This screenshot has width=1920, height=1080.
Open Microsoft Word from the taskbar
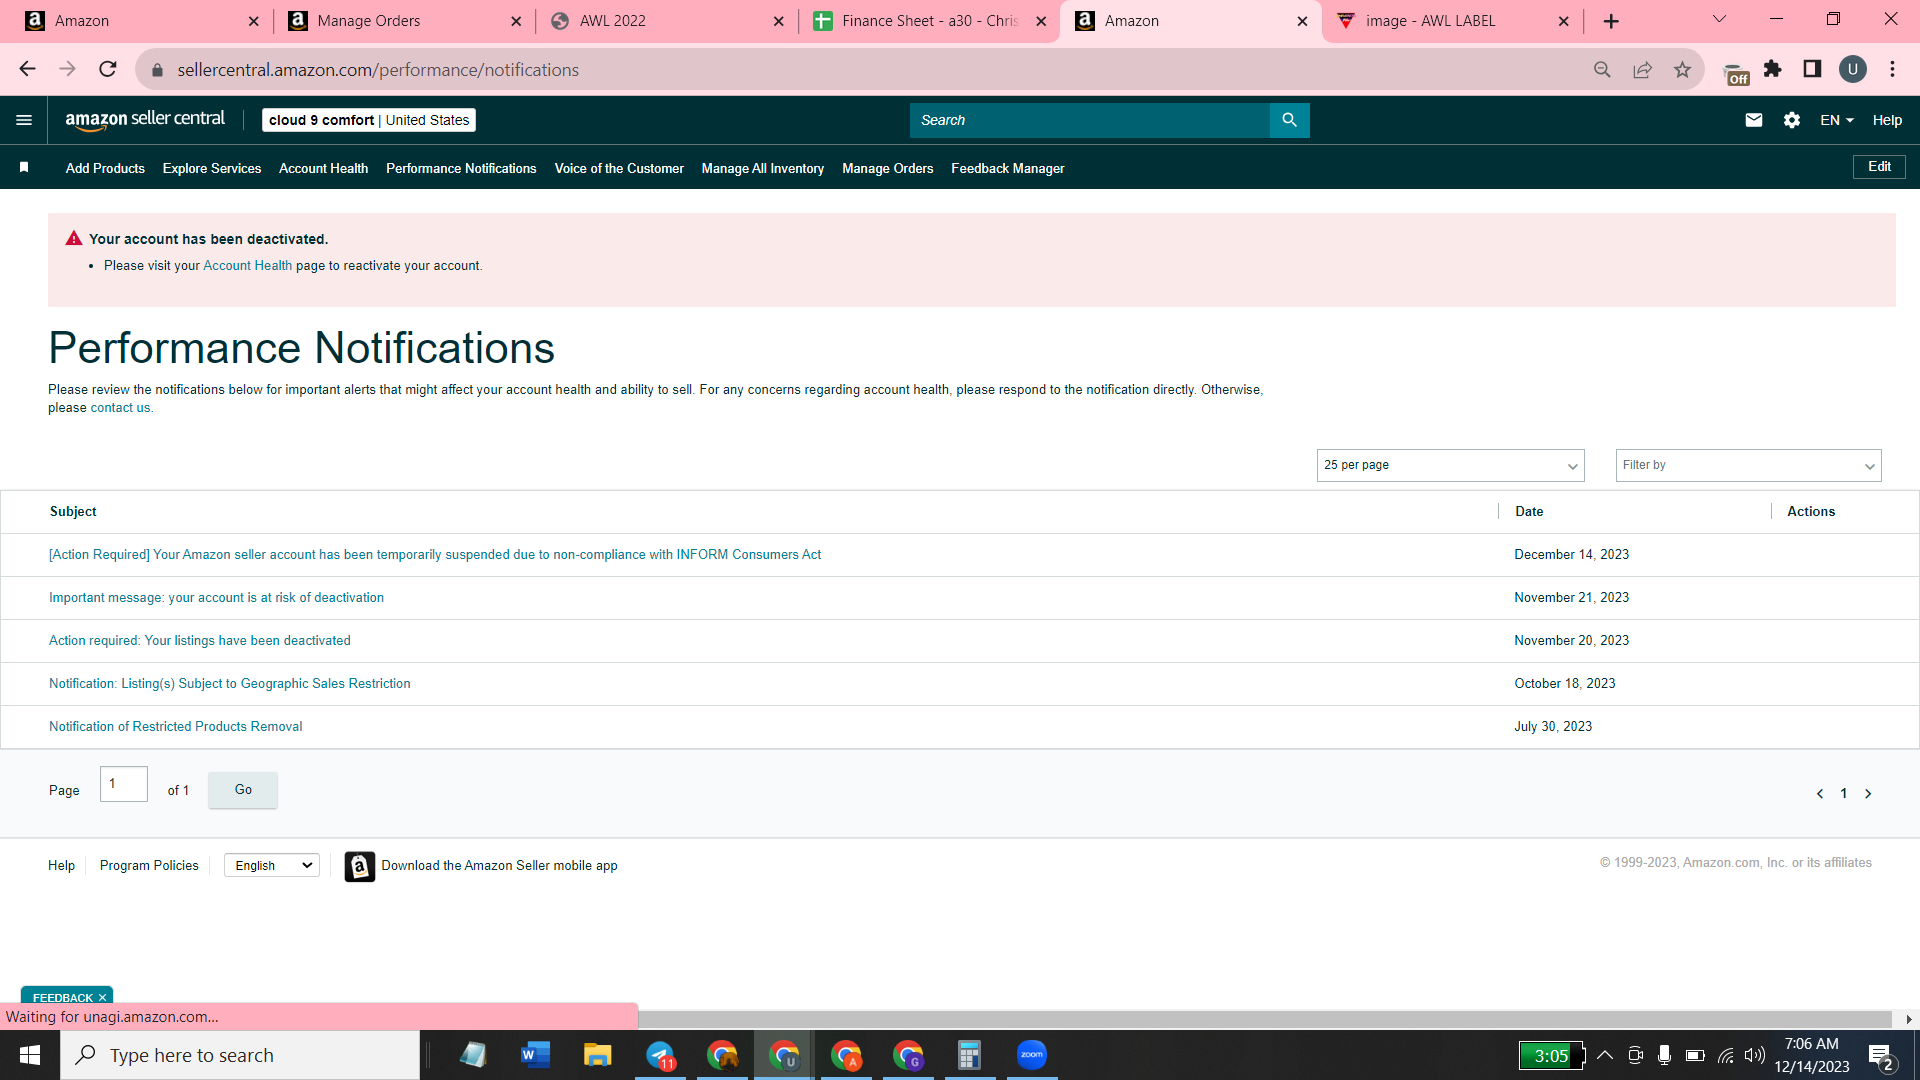535,1055
